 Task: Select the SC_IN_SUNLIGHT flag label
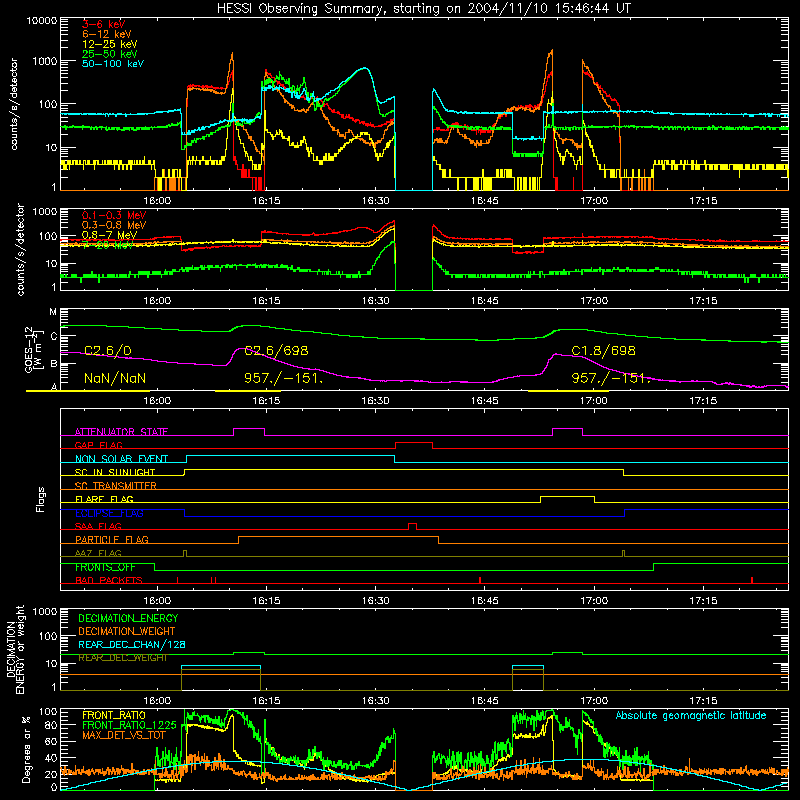[x=115, y=472]
